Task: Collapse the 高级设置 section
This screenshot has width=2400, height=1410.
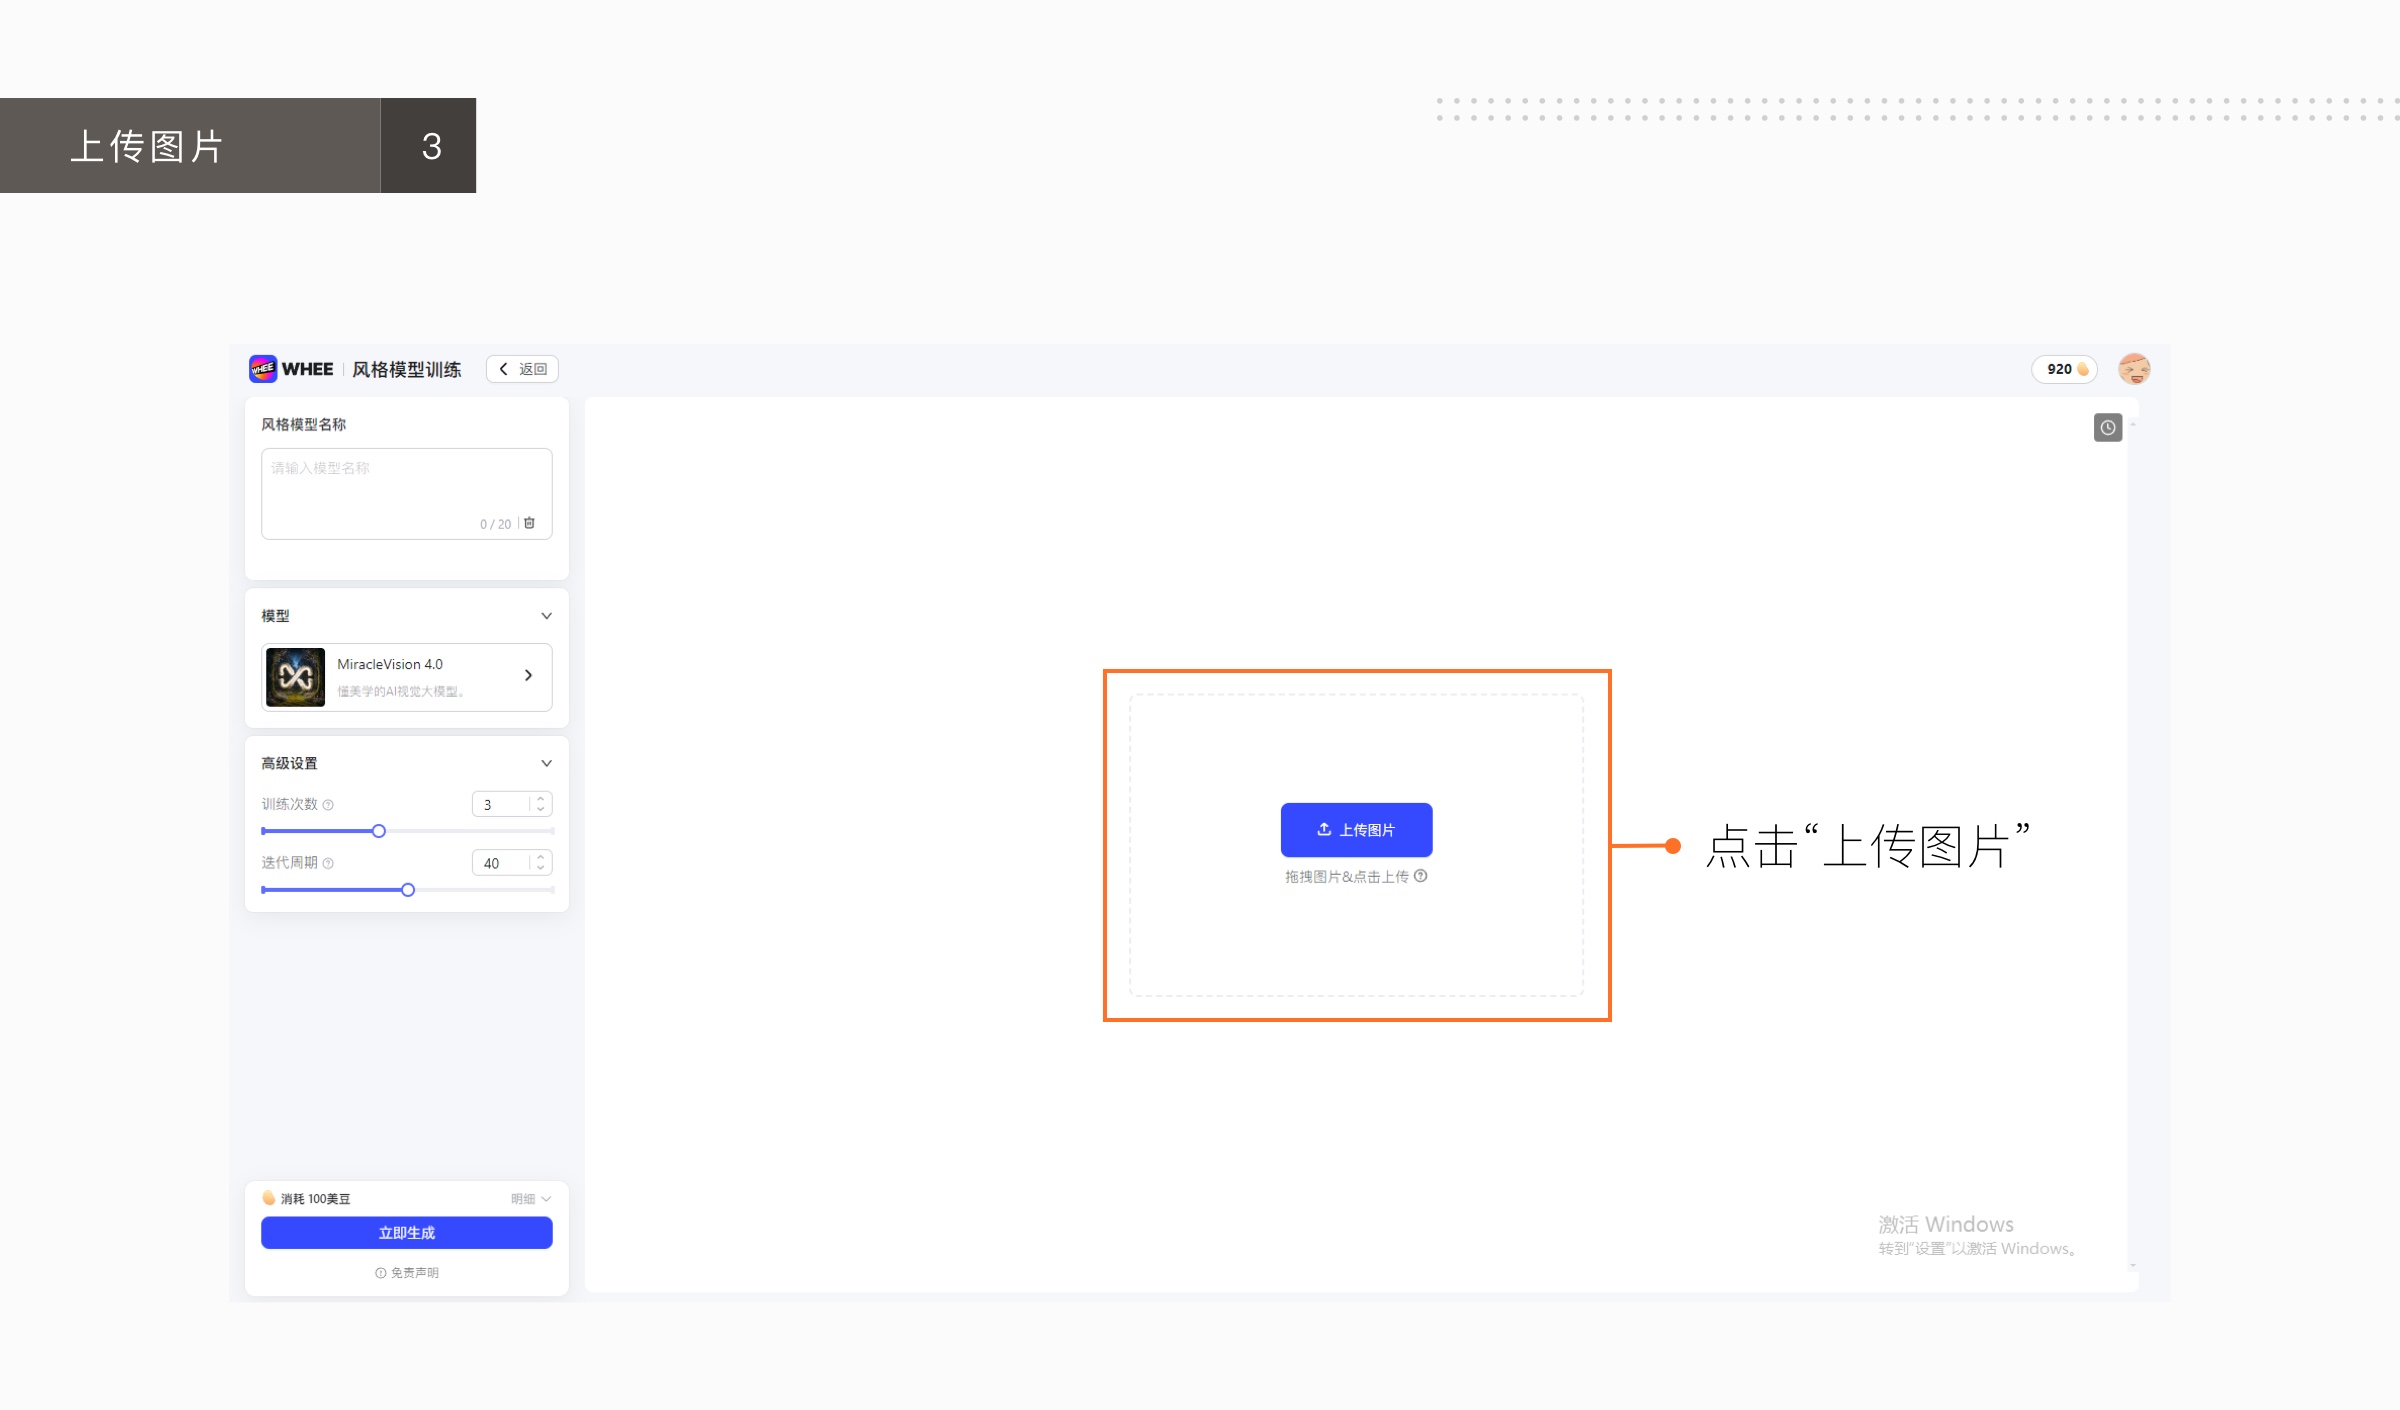Action: point(546,762)
